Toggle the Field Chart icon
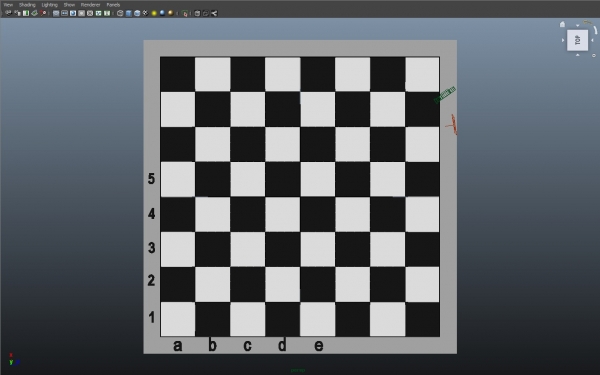Screen dimensions: 600x375 point(90,13)
